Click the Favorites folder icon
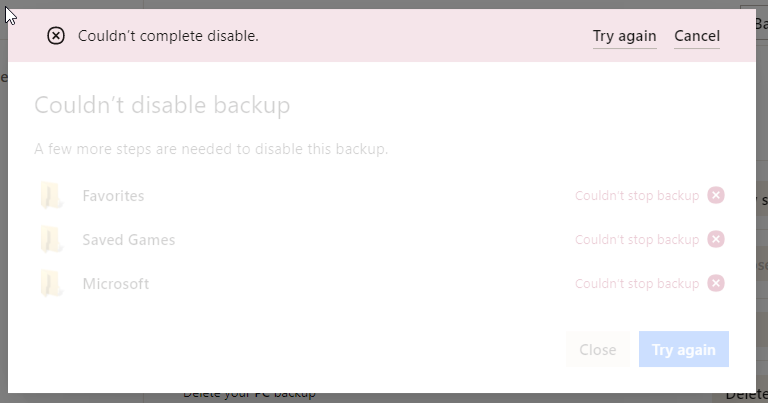 click(51, 196)
